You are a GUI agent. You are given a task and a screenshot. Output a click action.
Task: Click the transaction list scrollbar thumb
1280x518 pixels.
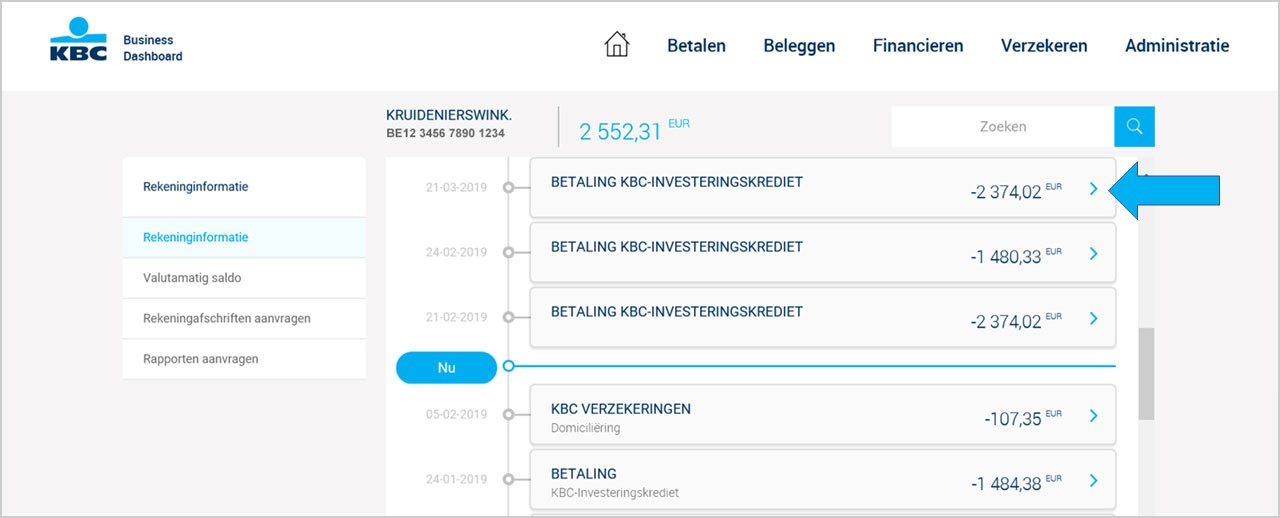tap(1146, 374)
